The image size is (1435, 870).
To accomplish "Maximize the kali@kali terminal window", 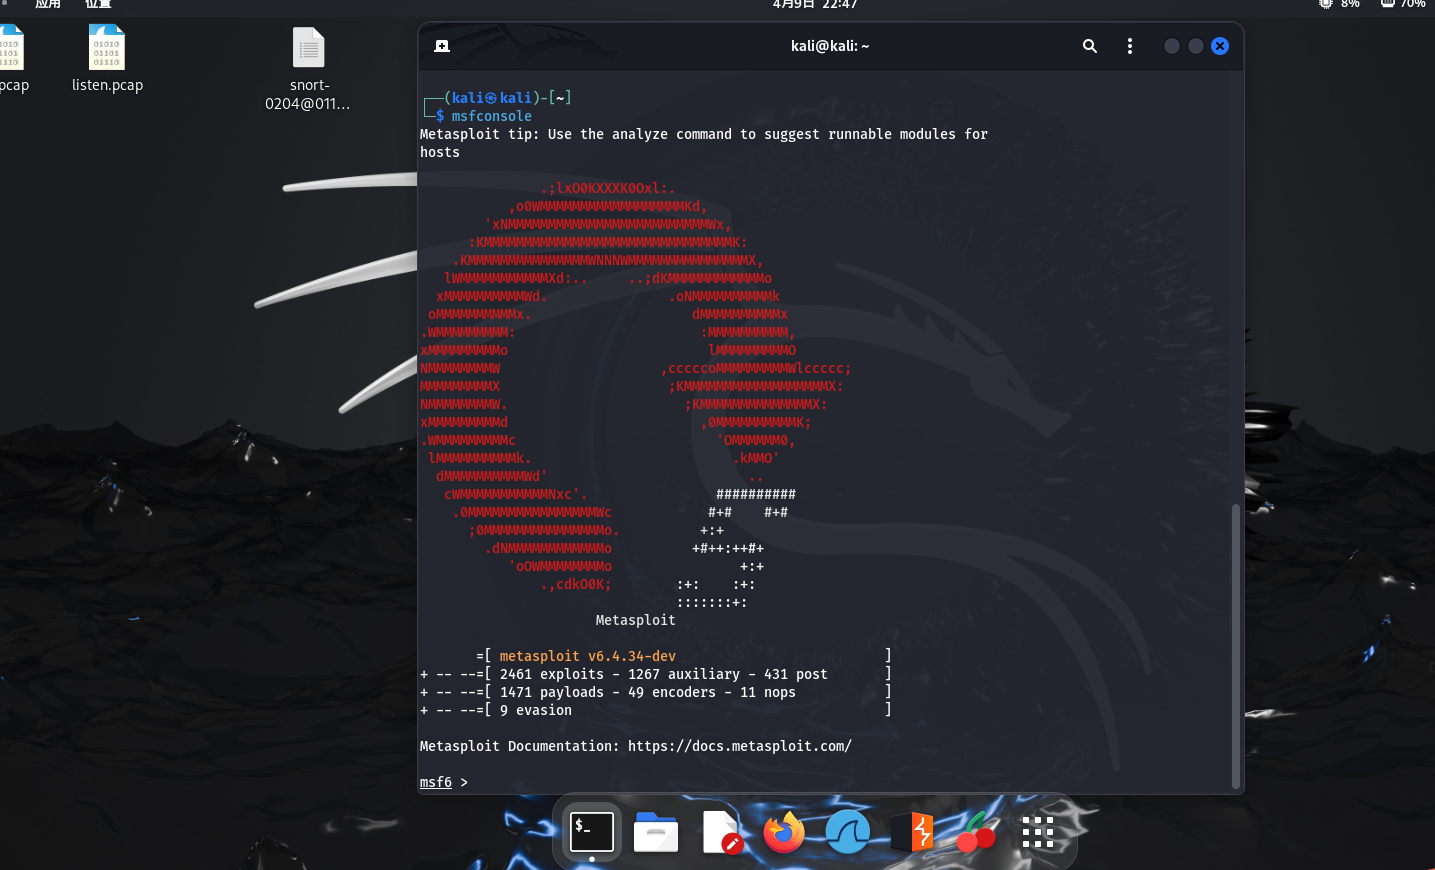I will coord(1196,46).
